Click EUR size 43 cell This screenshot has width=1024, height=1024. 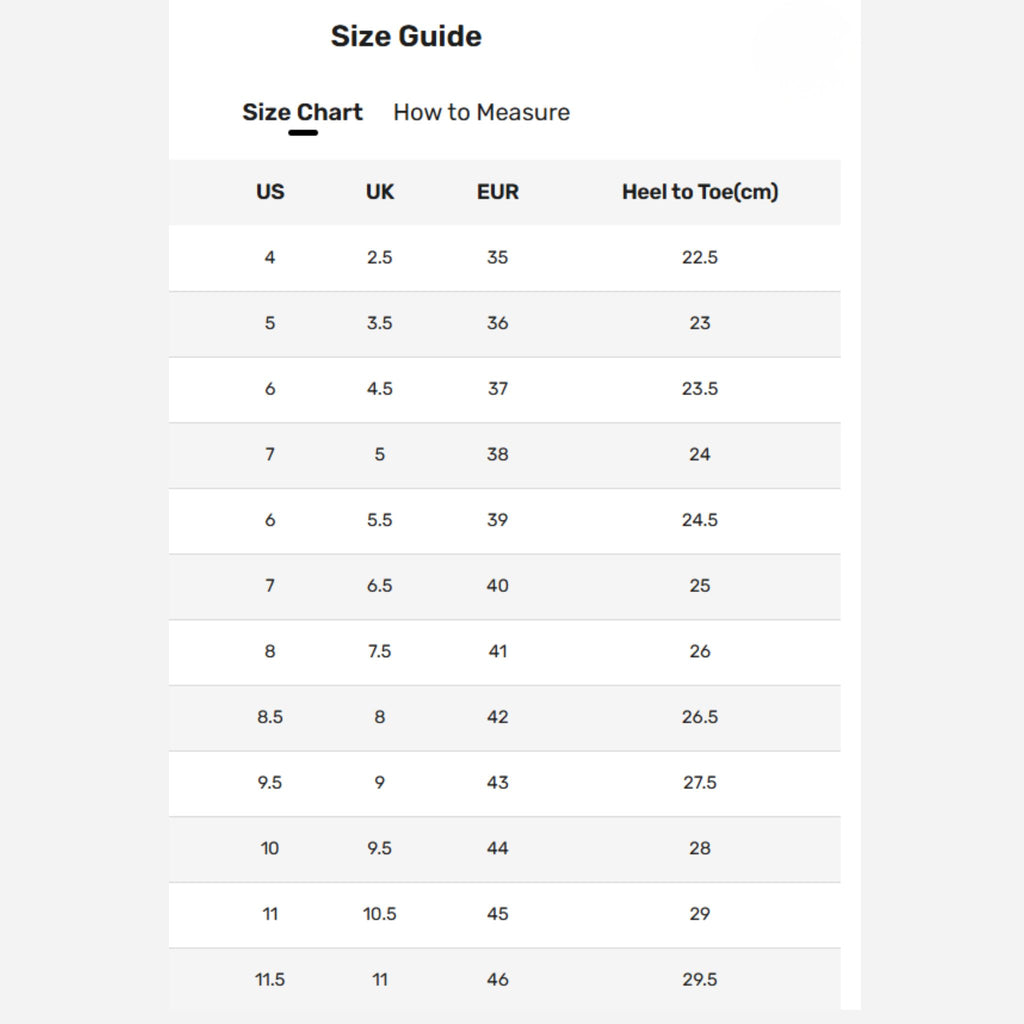pos(498,782)
